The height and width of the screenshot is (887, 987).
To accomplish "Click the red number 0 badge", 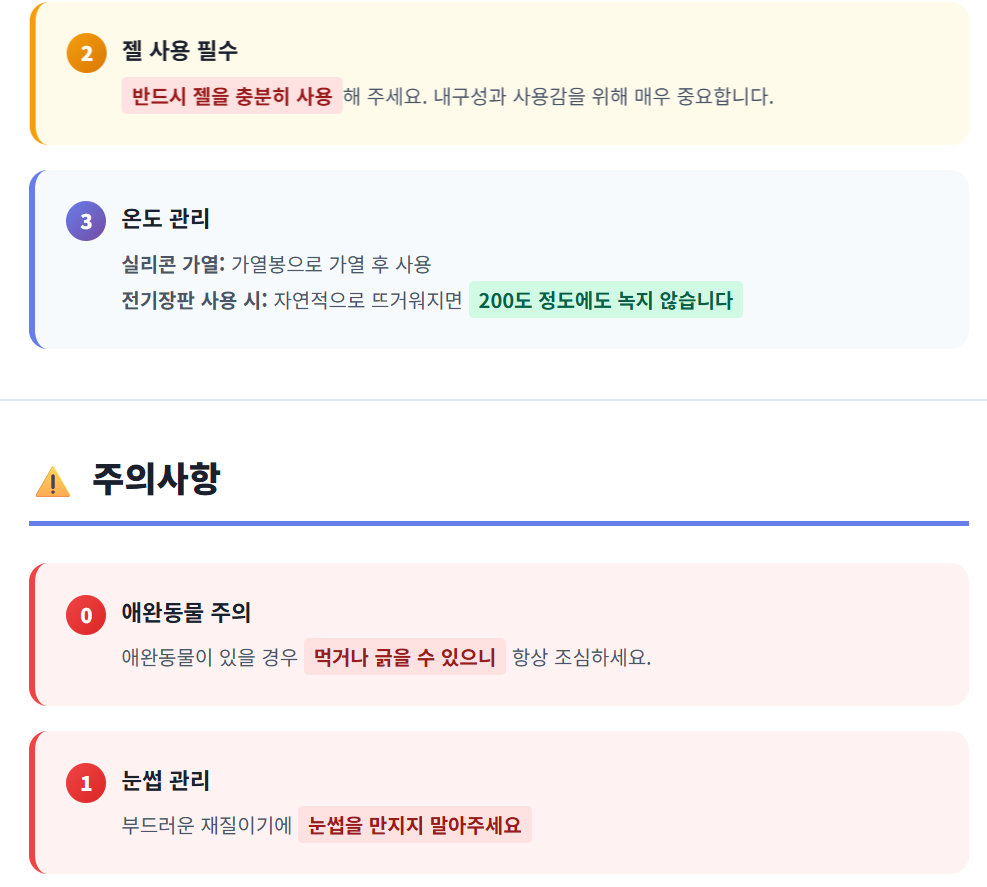I will coord(86,615).
